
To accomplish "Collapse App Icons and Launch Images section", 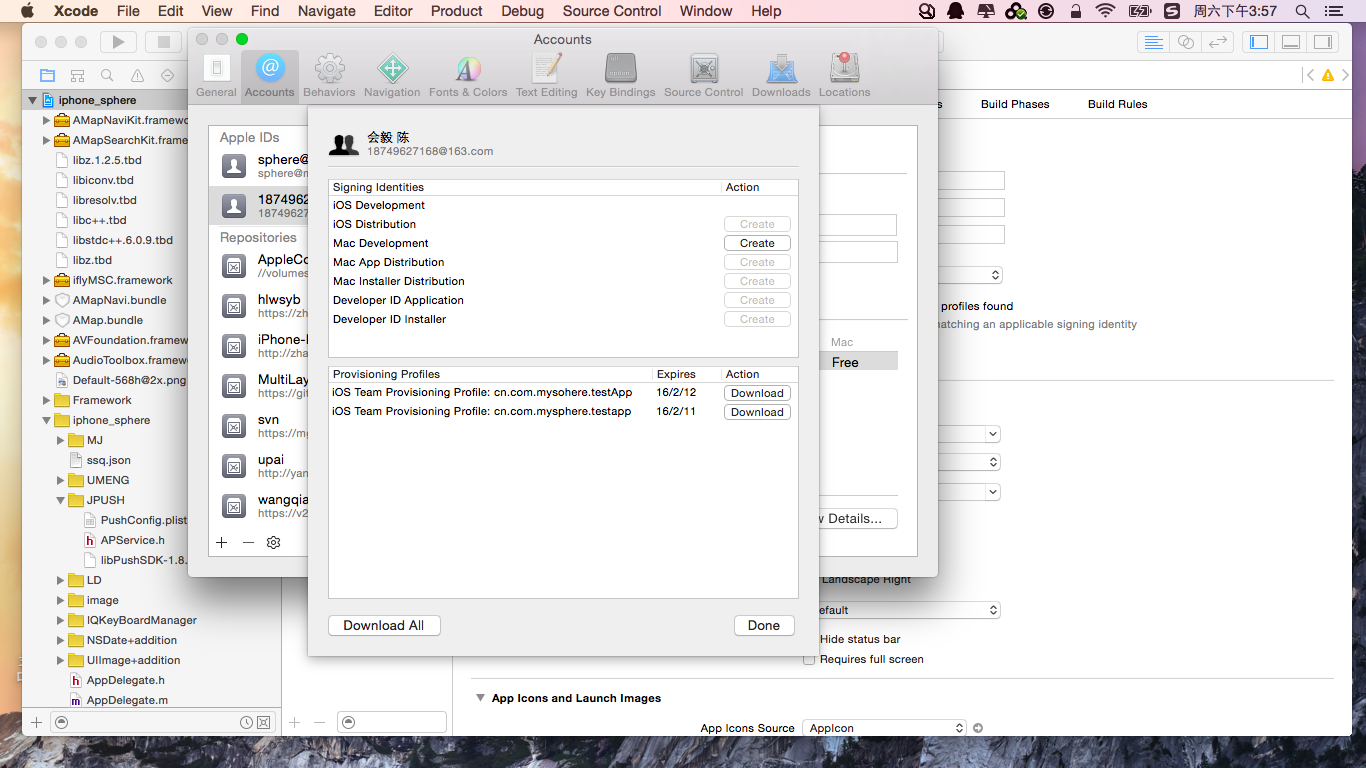I will (480, 698).
